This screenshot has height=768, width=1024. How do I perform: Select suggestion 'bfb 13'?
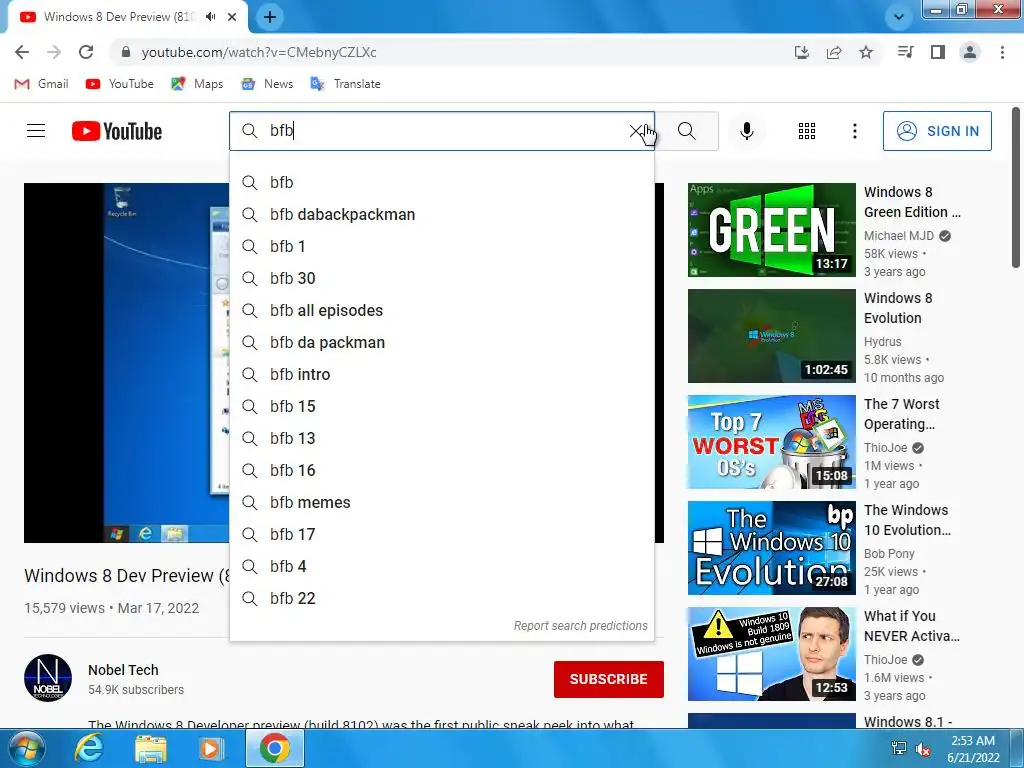pos(441,439)
